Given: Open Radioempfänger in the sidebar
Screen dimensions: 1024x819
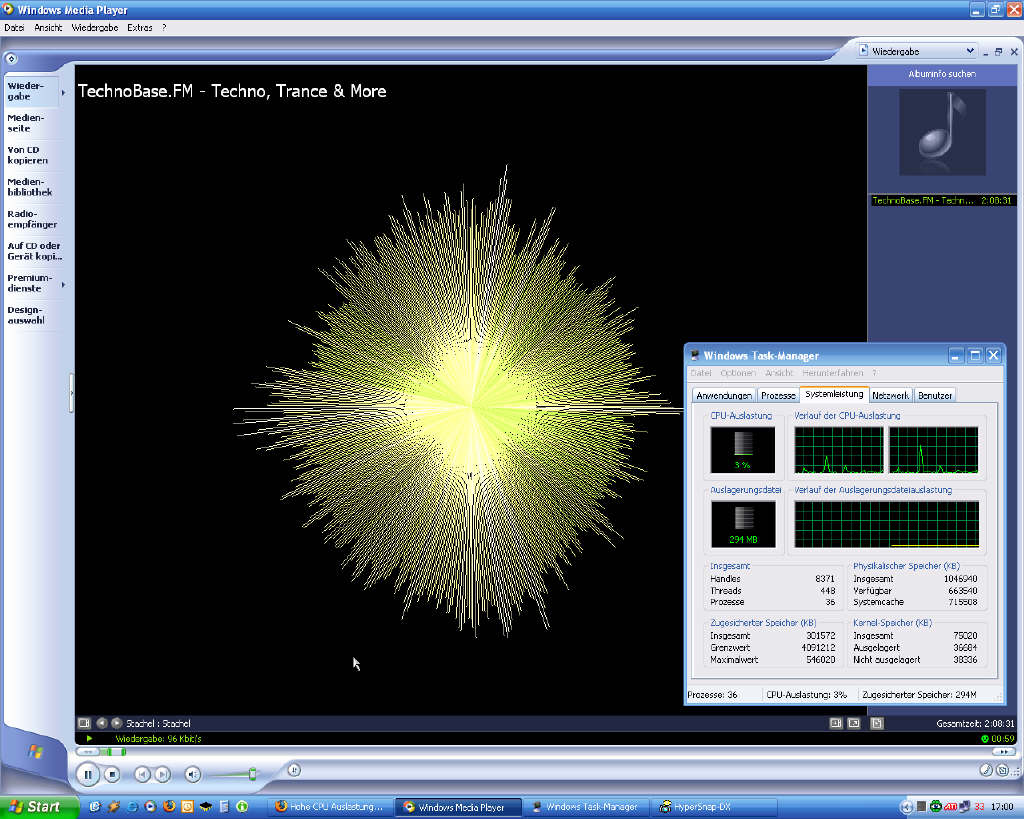Looking at the screenshot, I should [x=32, y=219].
